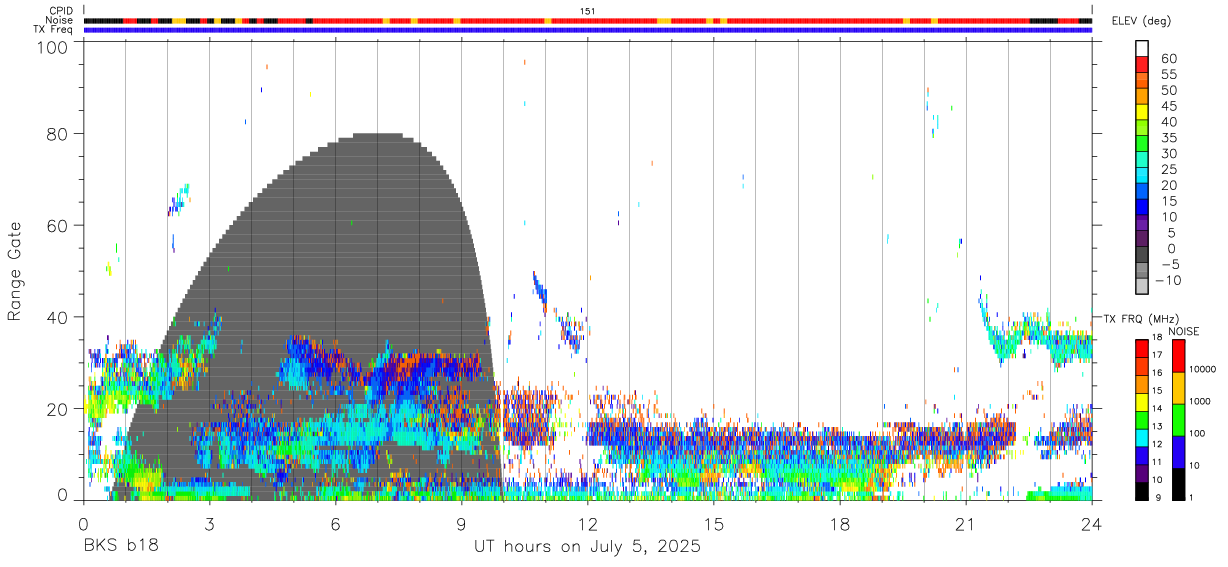
Task: Click the UT hour axis label 24
Action: (x=1091, y=524)
